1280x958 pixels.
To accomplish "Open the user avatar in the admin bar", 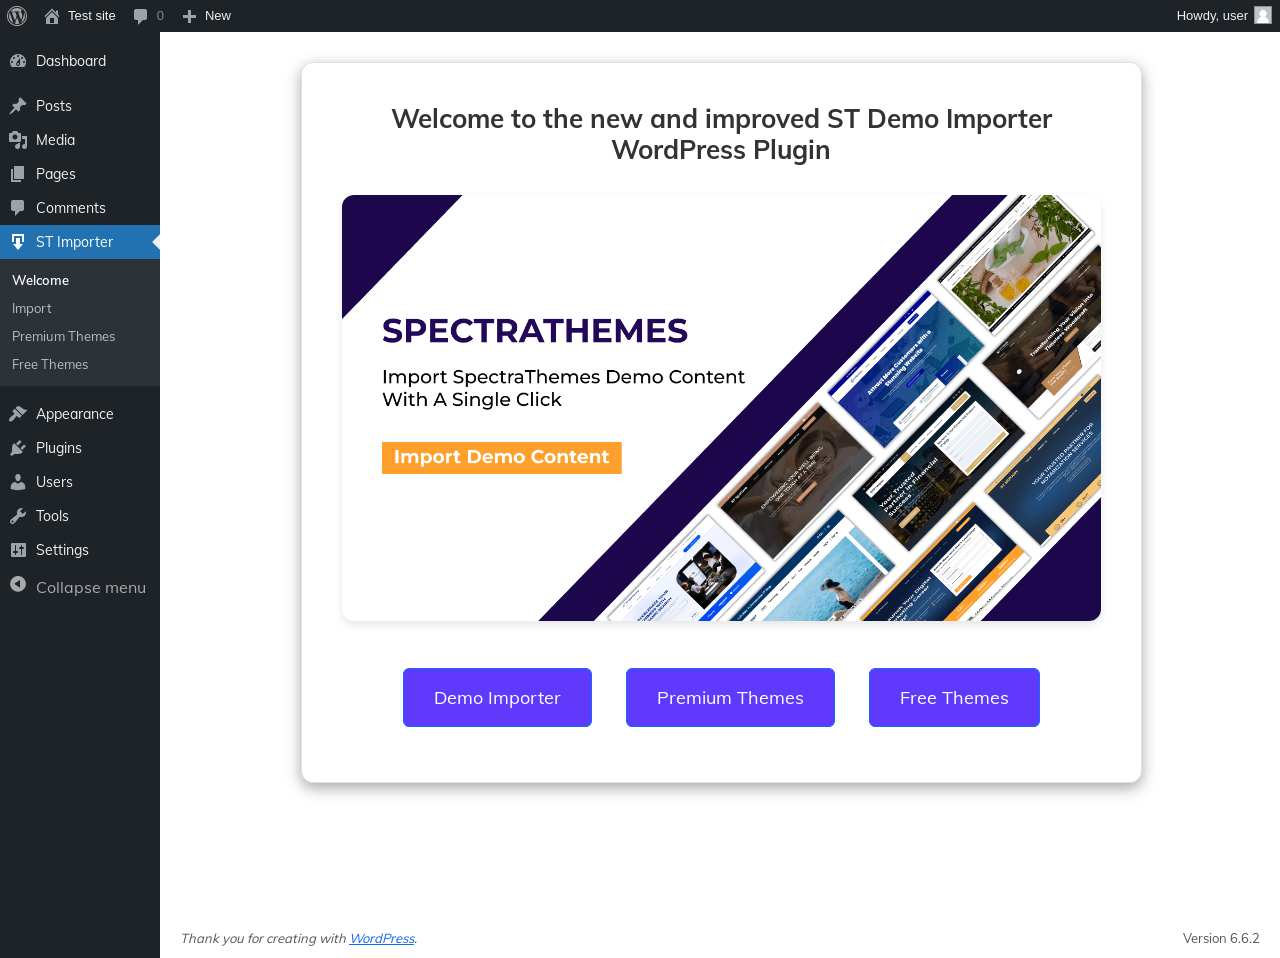I will (1263, 15).
